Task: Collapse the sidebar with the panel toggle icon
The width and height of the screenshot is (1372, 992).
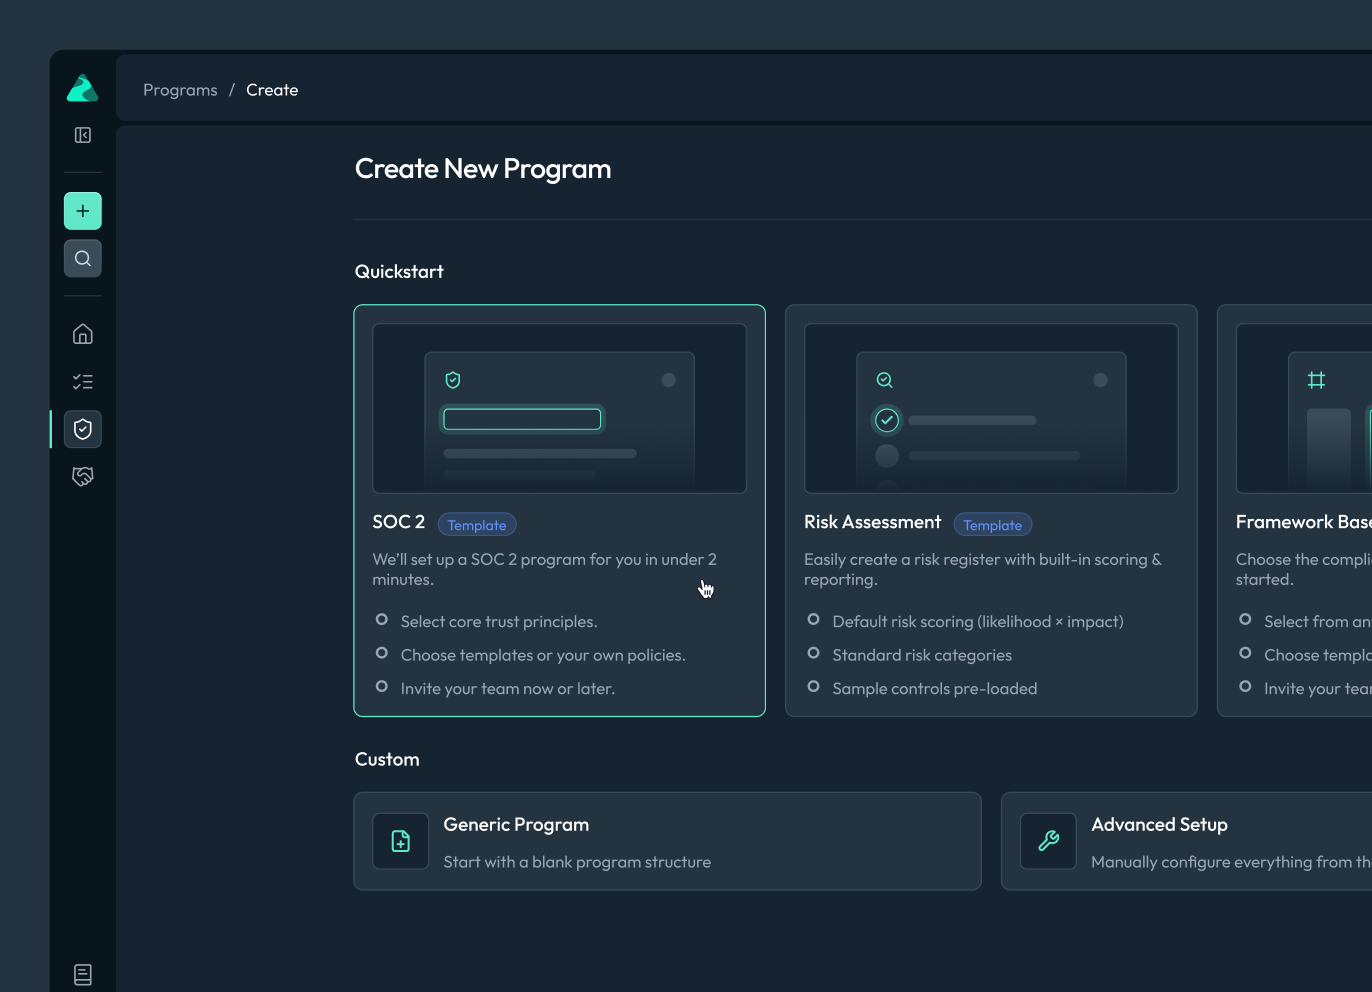Action: click(x=83, y=135)
